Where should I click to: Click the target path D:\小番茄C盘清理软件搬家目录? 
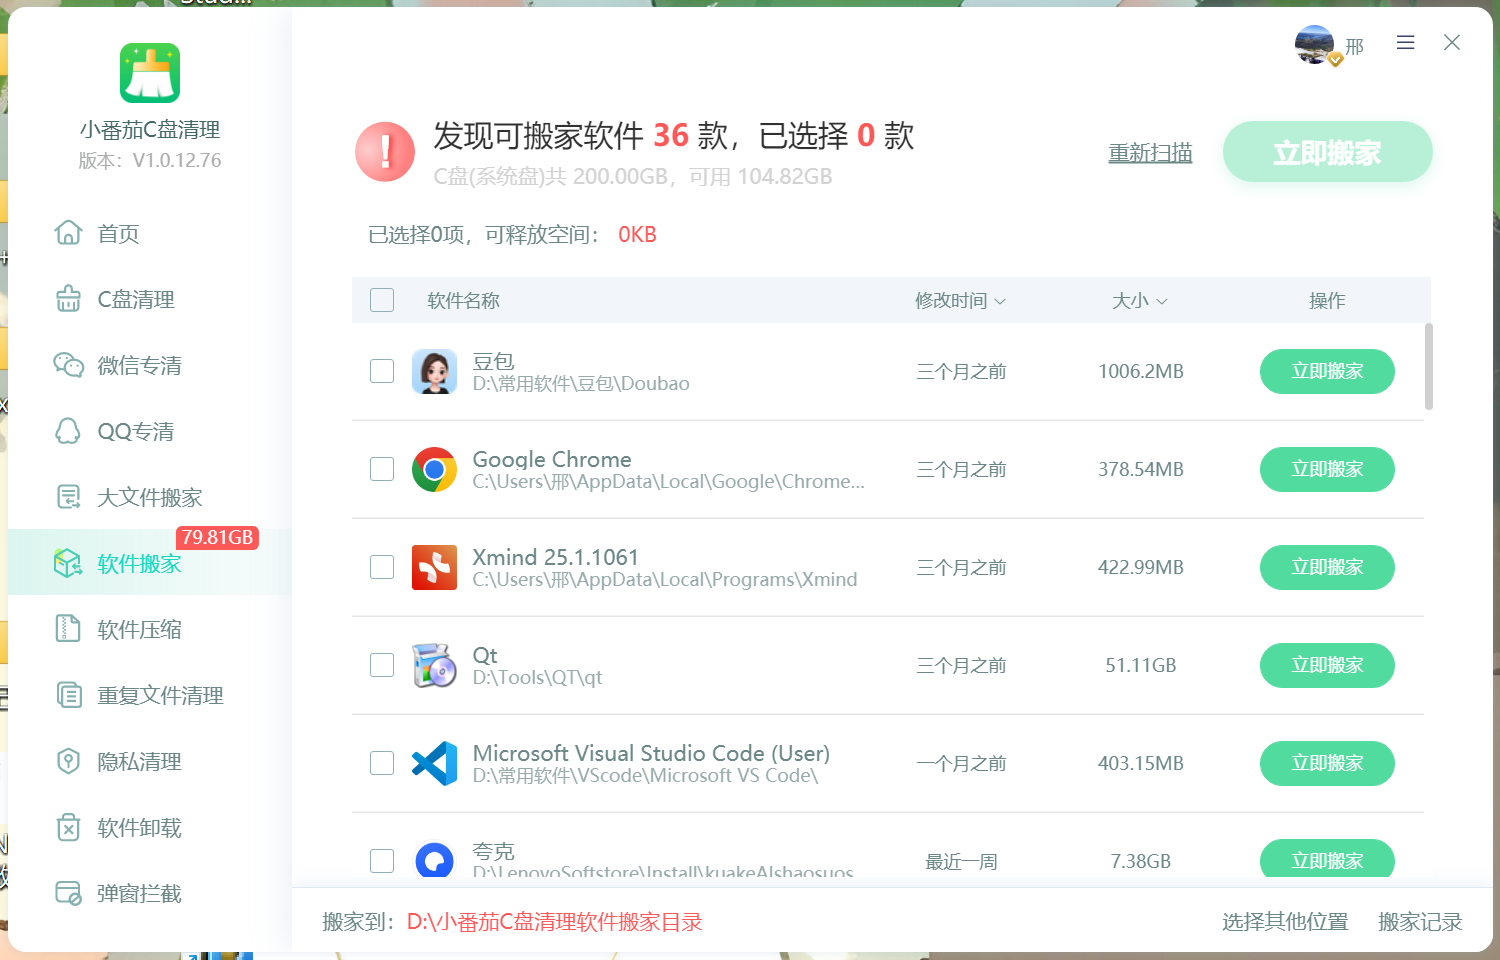pos(555,922)
